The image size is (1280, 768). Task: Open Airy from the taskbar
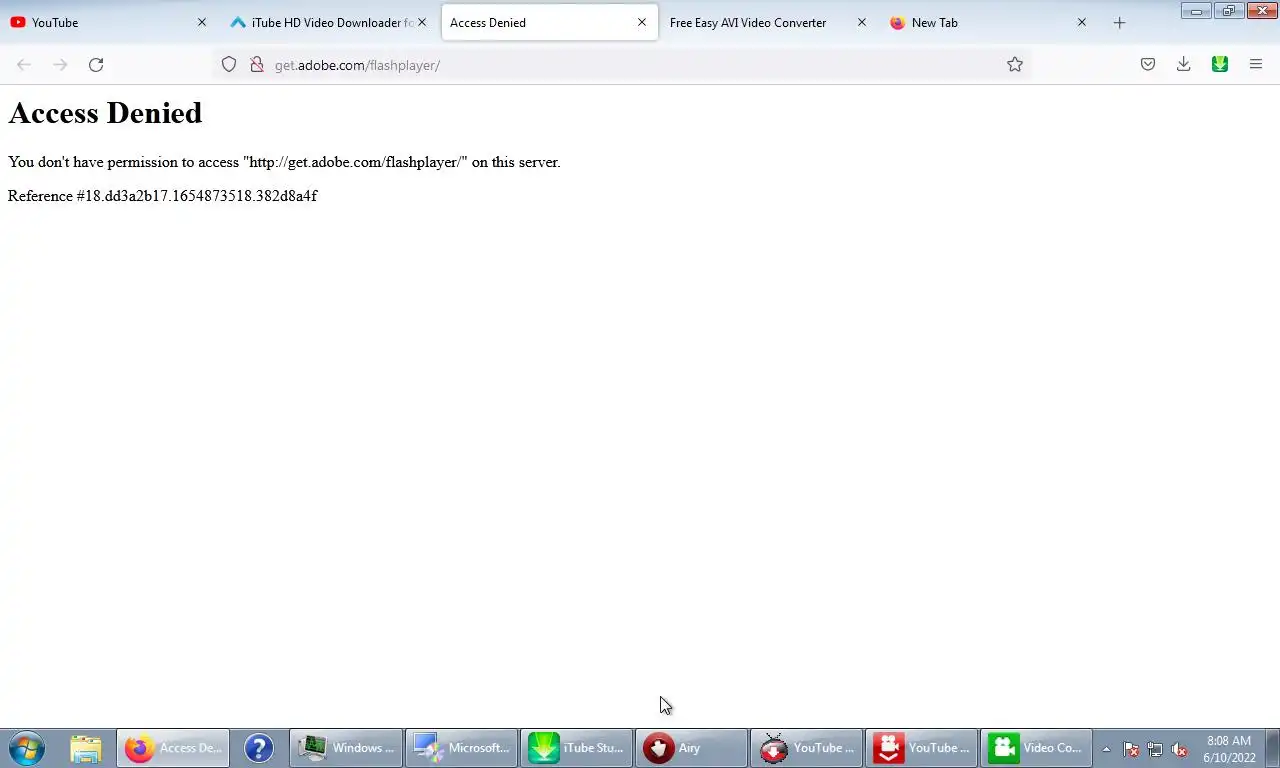pyautogui.click(x=691, y=748)
